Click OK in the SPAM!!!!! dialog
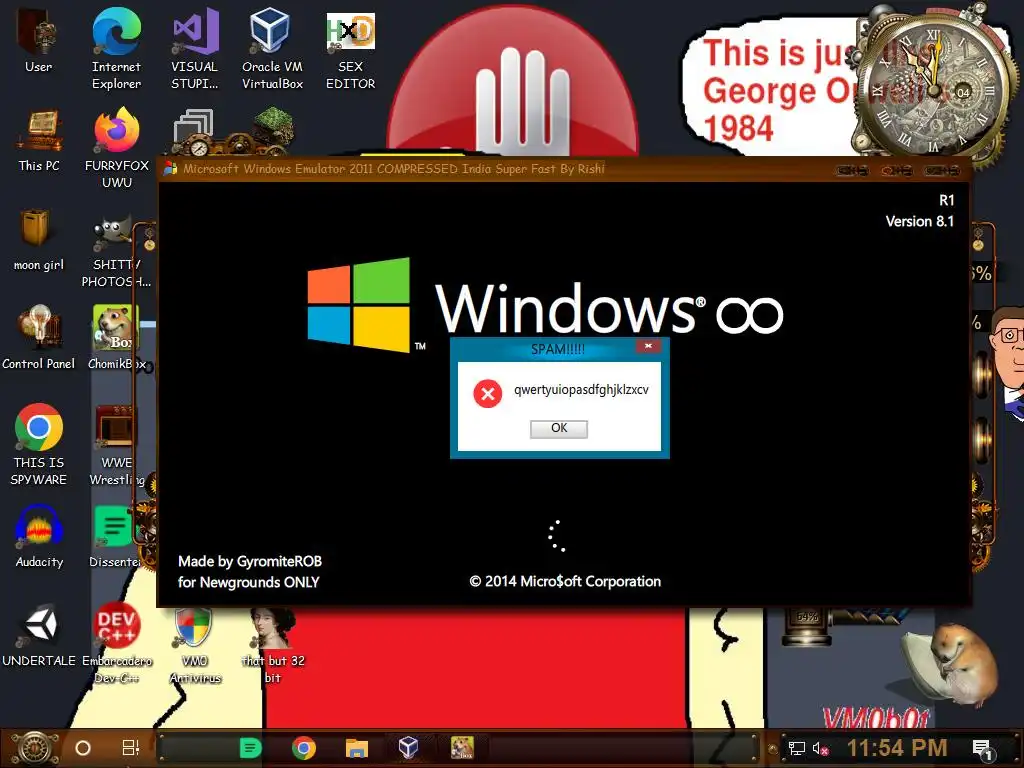The height and width of the screenshot is (768, 1024). pos(559,428)
